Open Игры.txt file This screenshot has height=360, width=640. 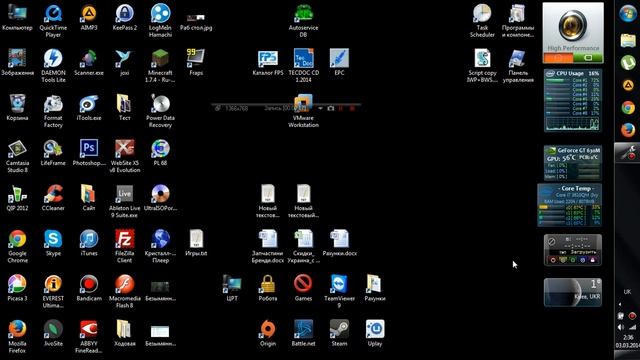click(x=196, y=243)
